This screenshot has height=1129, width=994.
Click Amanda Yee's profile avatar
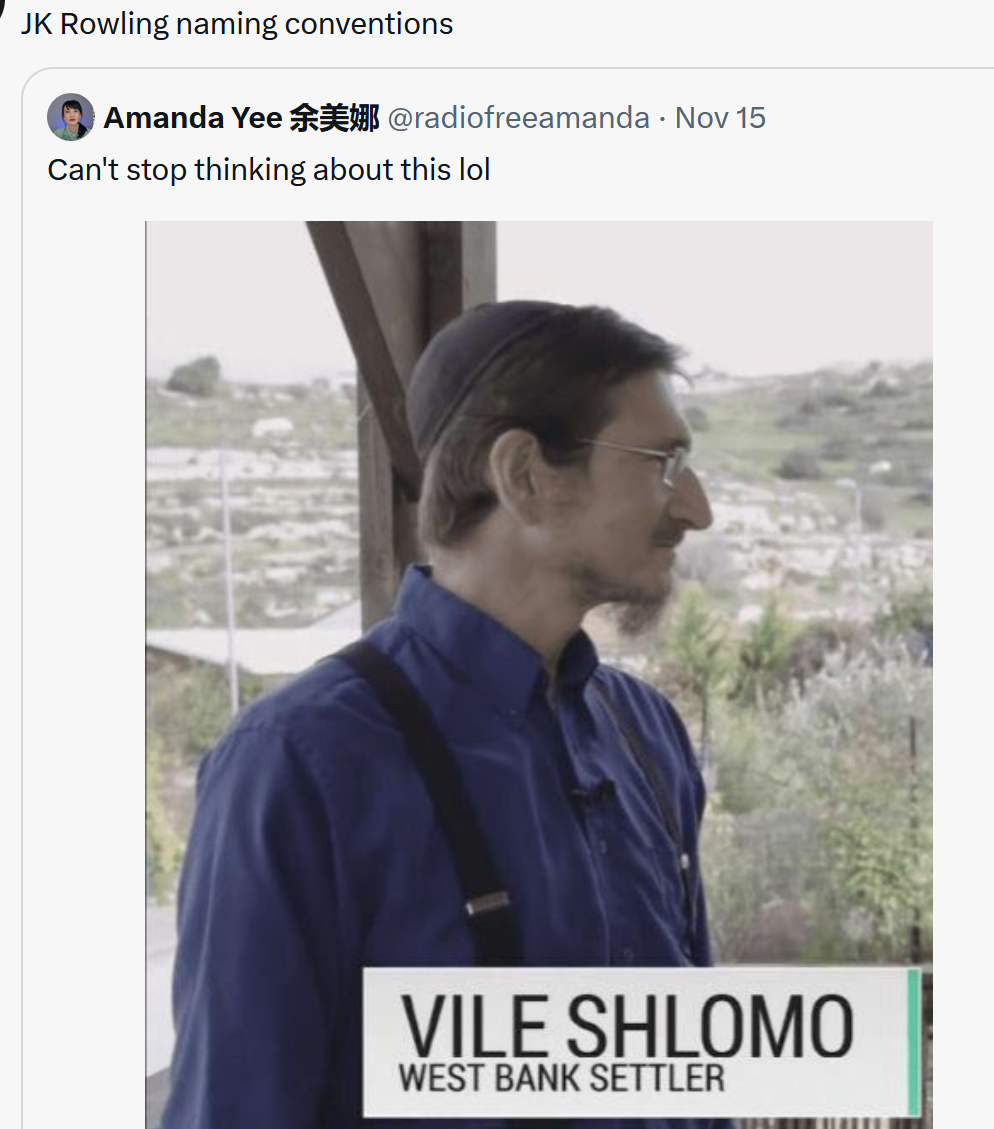point(71,117)
